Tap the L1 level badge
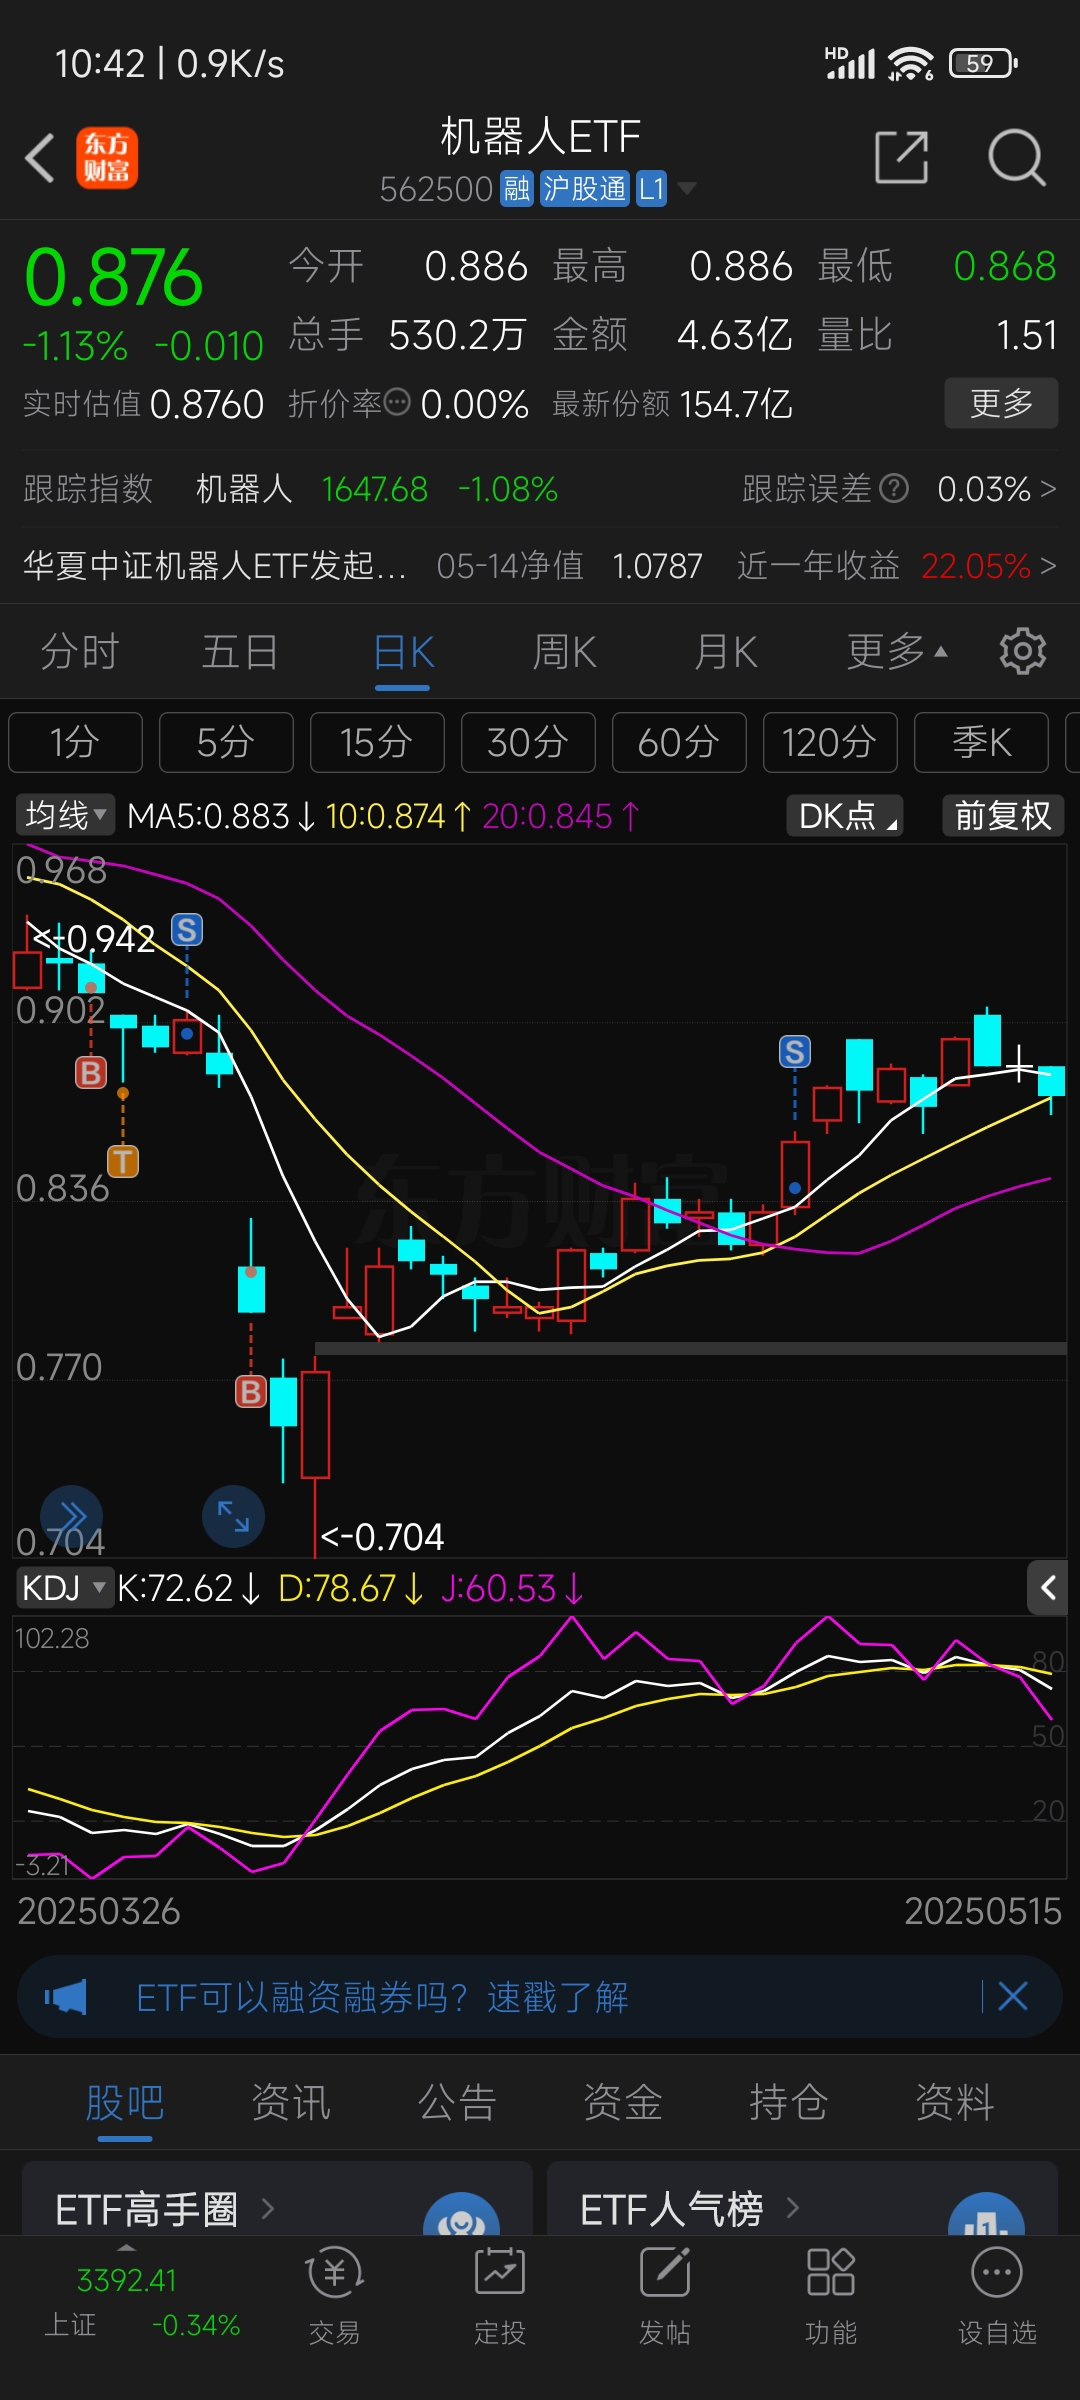This screenshot has height=2400, width=1080. click(652, 188)
